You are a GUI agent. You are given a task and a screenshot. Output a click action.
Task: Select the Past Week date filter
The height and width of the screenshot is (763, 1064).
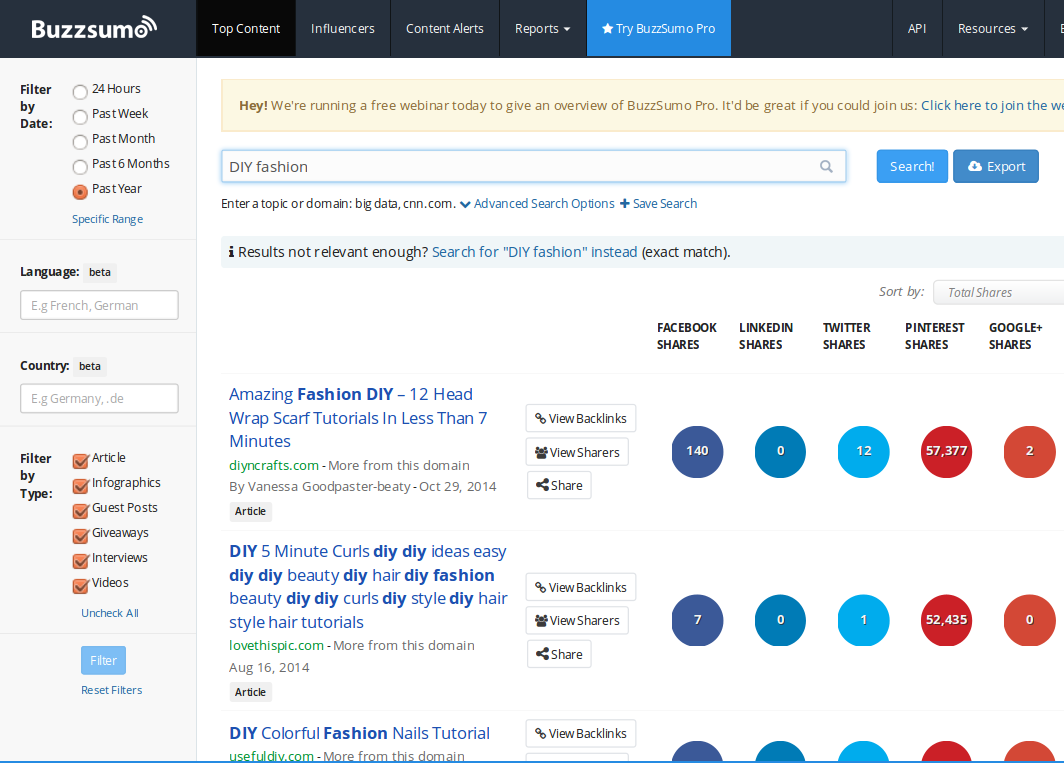[80, 116]
